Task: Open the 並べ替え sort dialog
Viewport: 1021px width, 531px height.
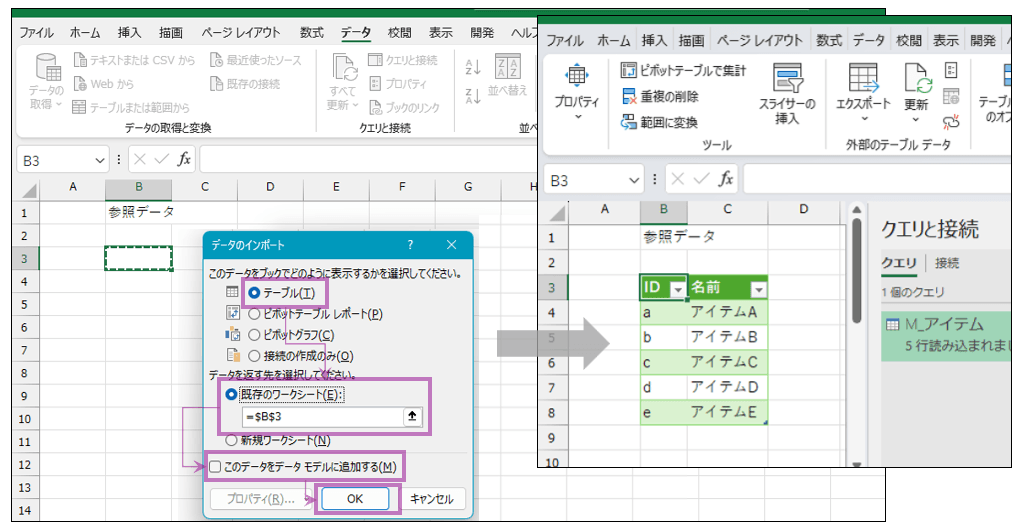Action: [508, 75]
